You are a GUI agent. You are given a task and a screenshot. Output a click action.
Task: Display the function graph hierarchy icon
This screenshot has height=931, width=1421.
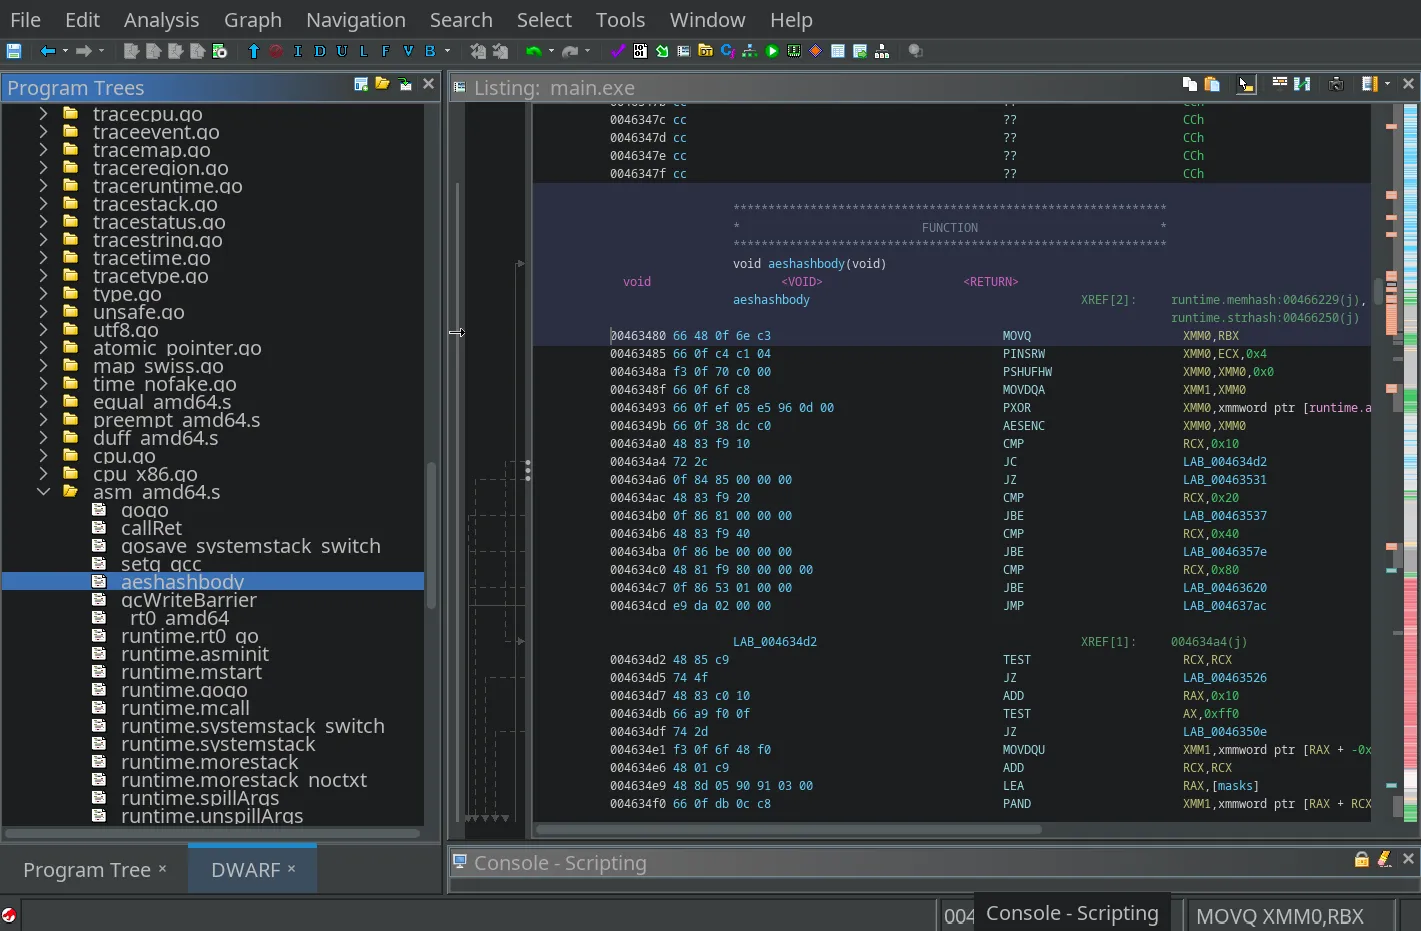(x=750, y=51)
